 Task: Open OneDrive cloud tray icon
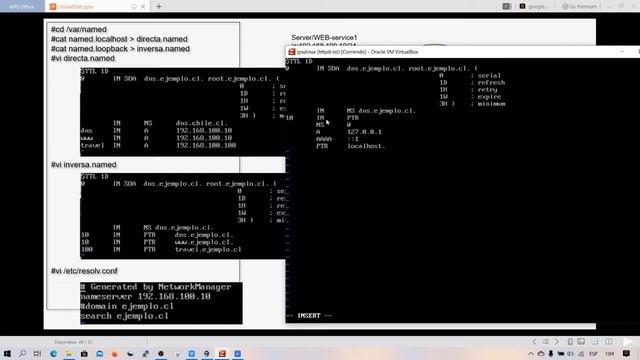coord(541,354)
